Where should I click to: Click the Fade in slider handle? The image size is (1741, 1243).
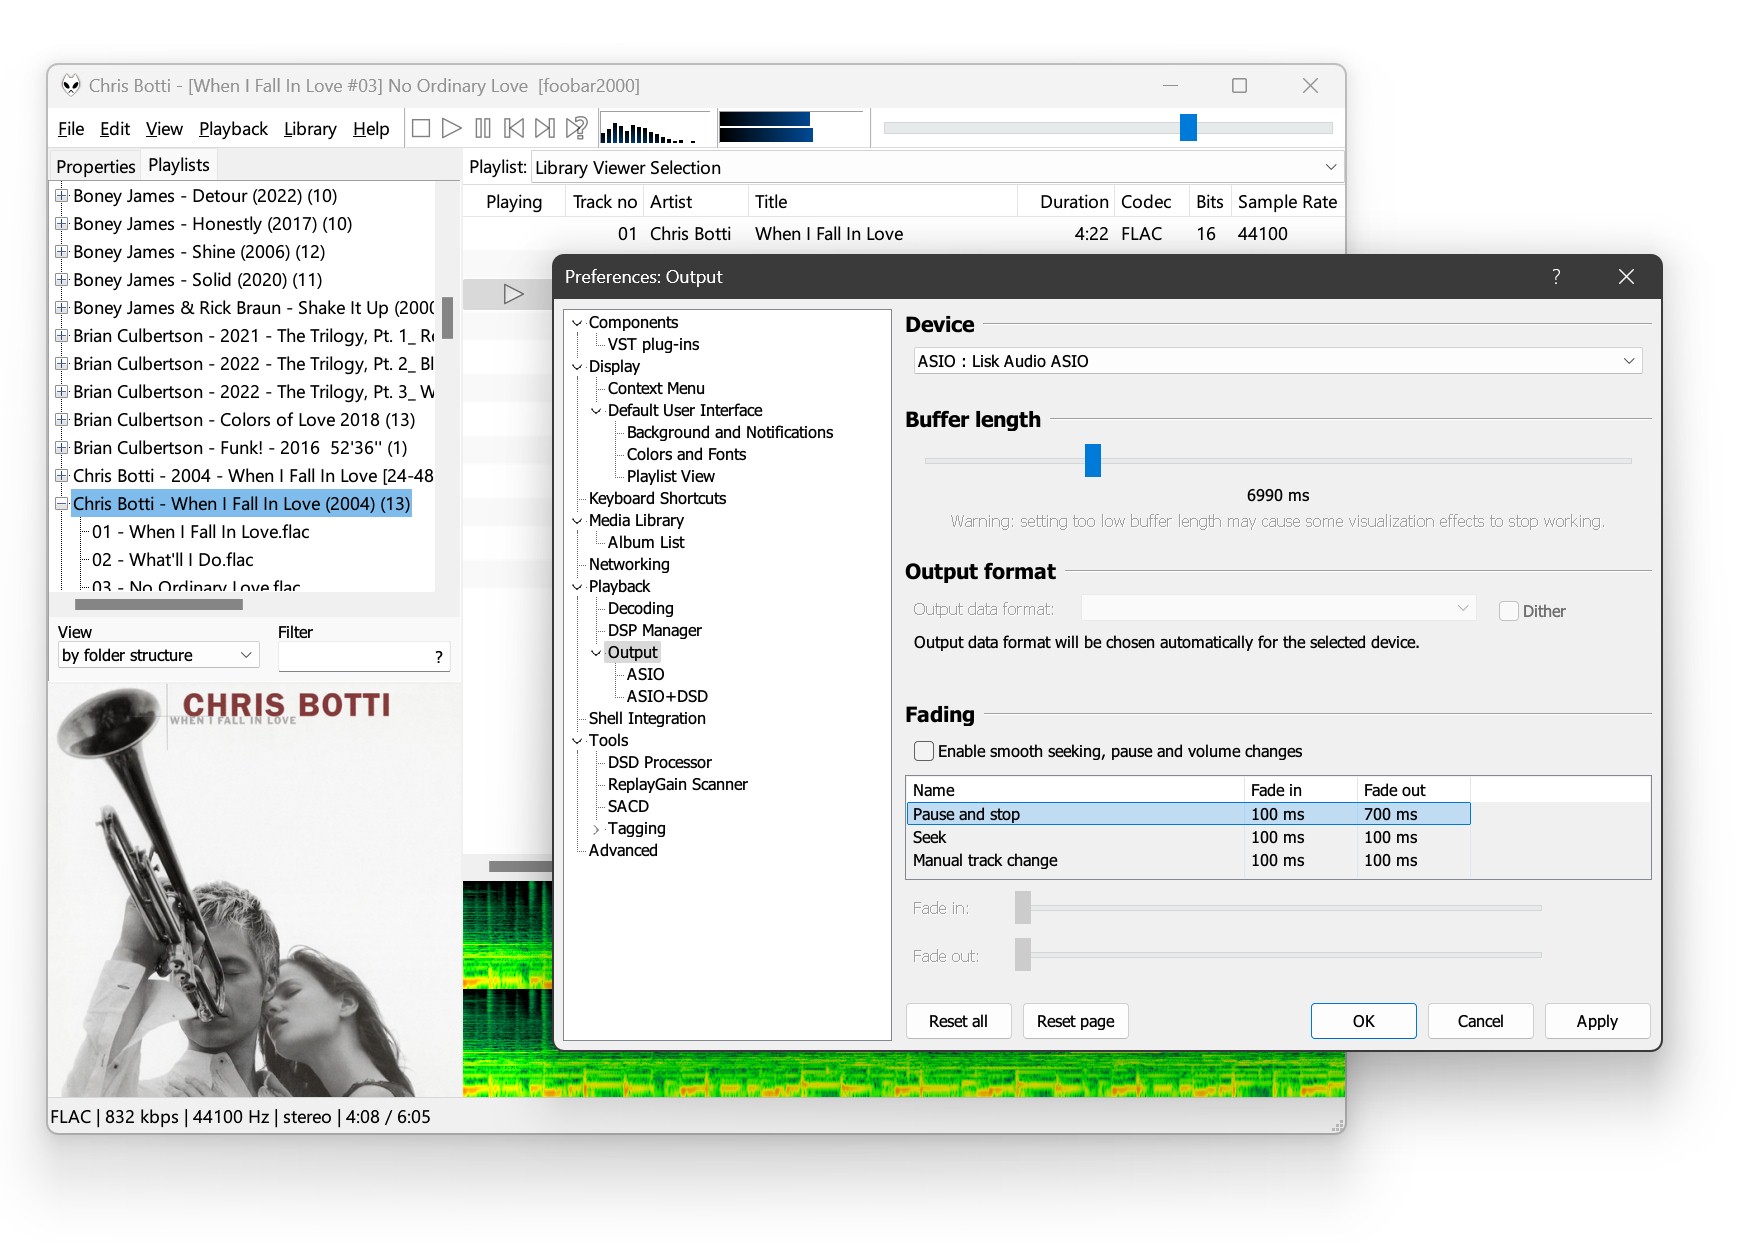1022,908
